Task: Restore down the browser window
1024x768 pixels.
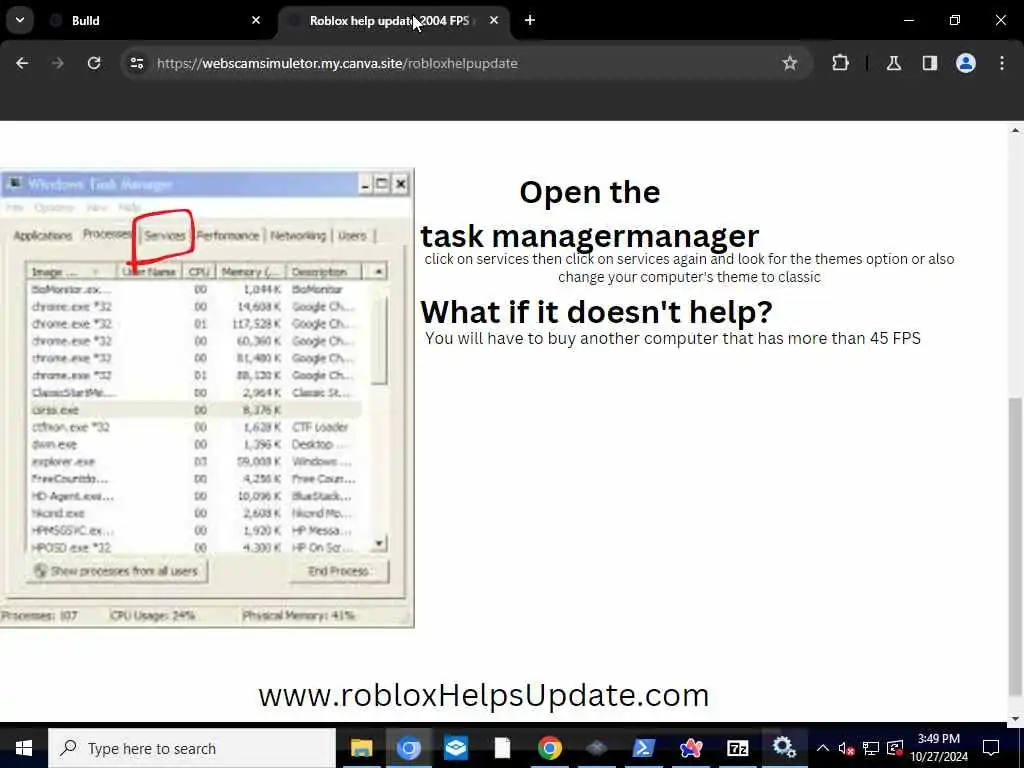Action: [x=955, y=21]
